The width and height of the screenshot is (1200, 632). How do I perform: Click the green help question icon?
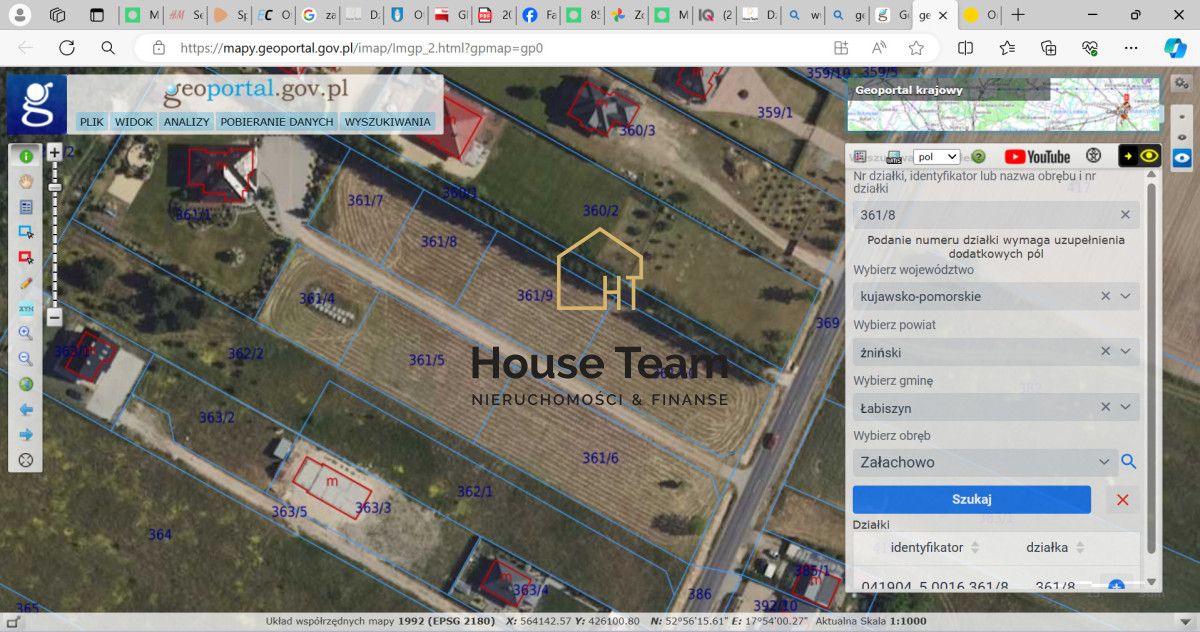978,157
